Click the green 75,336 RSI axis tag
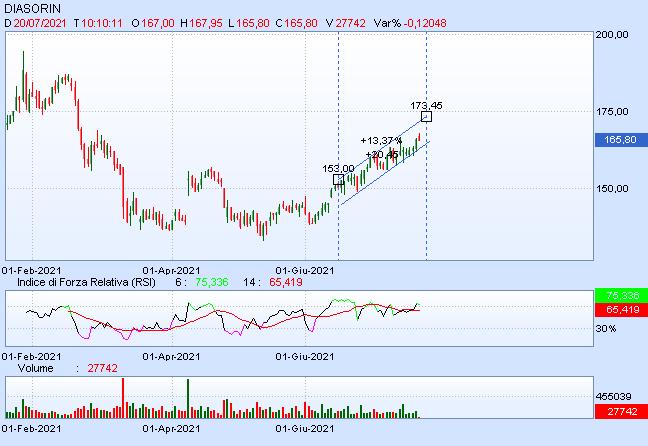The height and width of the screenshot is (446, 648). [622, 296]
